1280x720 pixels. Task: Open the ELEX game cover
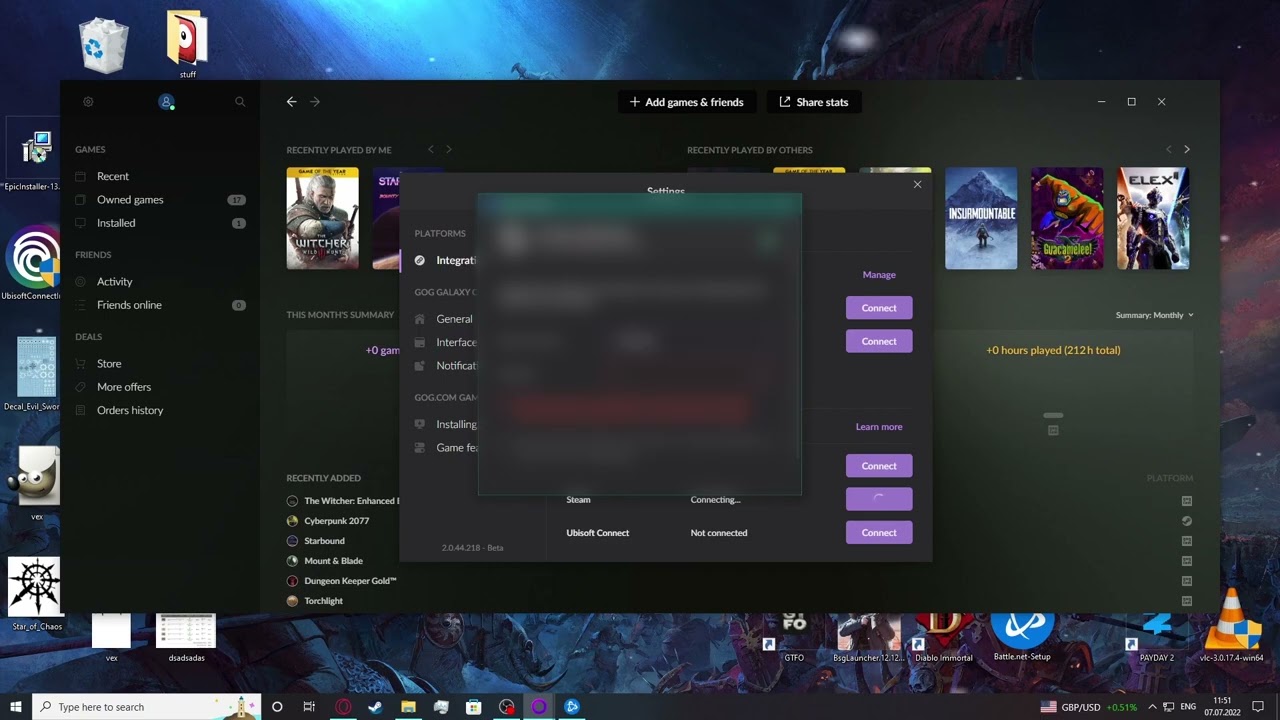(x=1153, y=218)
